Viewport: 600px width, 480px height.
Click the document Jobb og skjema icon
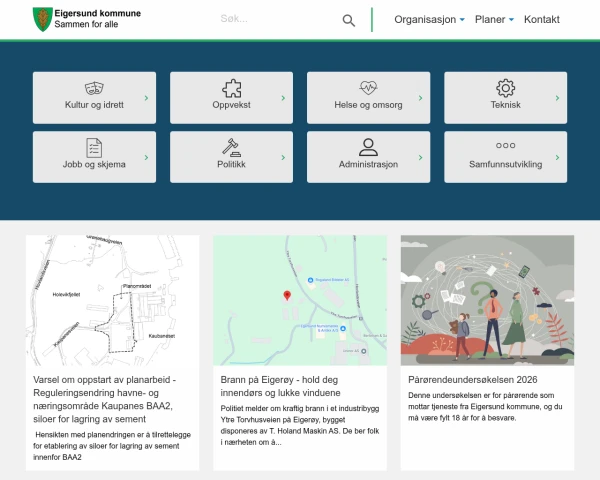point(95,147)
